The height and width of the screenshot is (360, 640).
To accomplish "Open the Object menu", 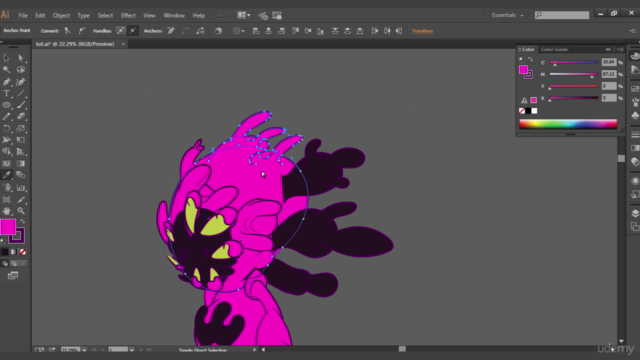I will pyautogui.click(x=61, y=16).
